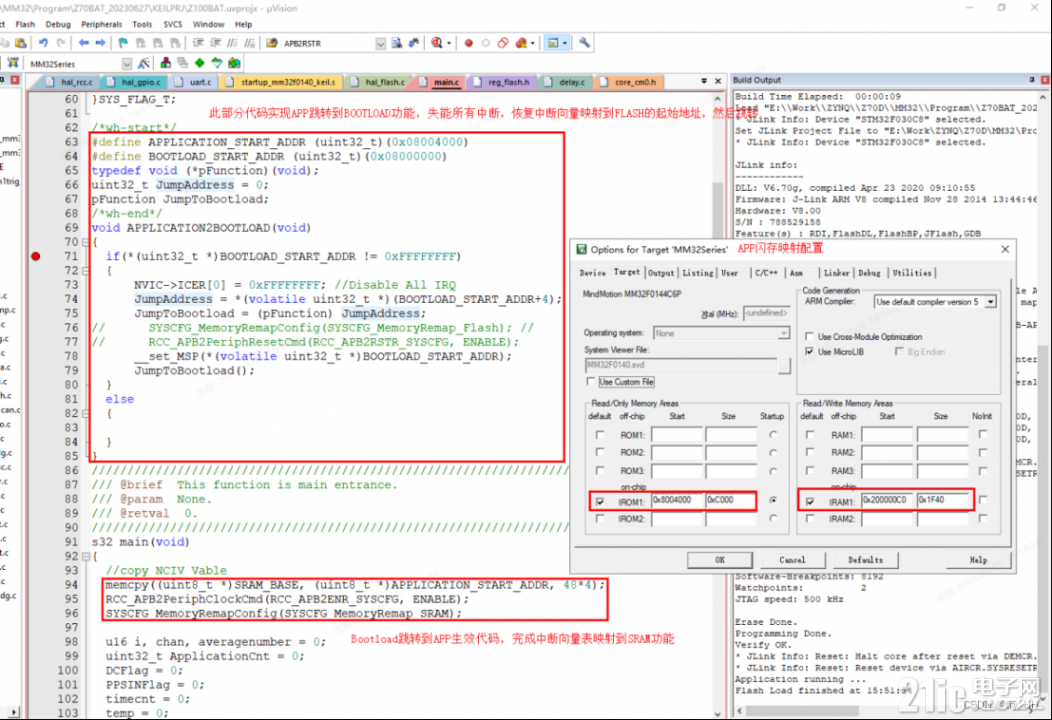Launch the Pack Installer icon
The height and width of the screenshot is (720, 1052).
click(234, 63)
